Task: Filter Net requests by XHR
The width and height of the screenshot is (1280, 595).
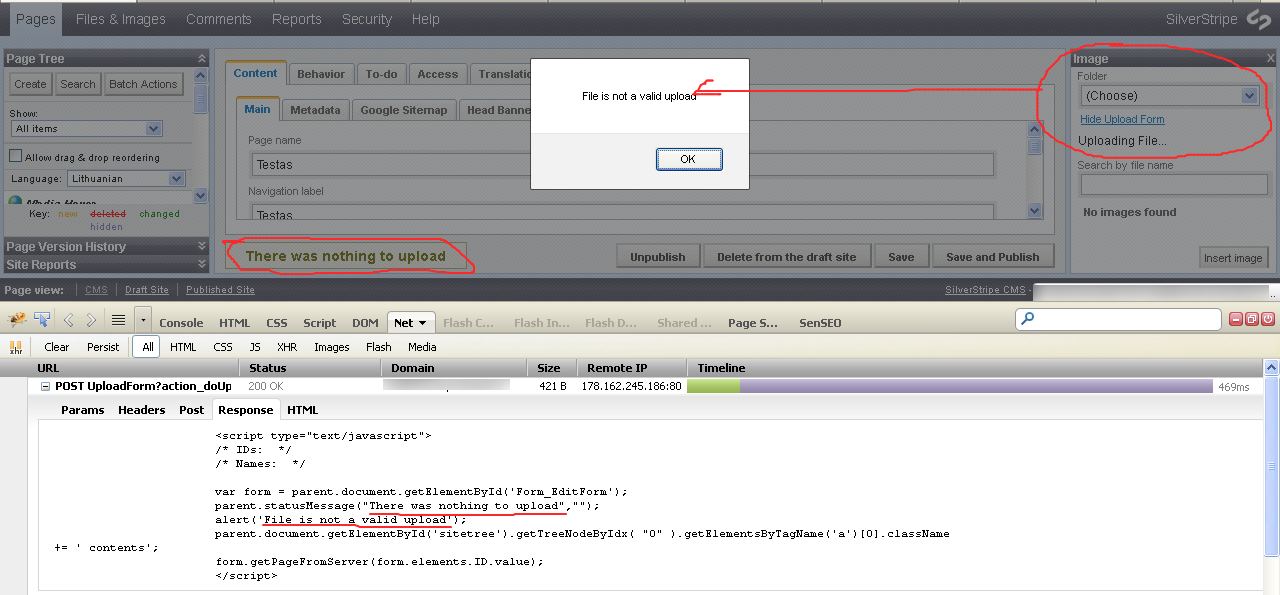Action: coord(287,347)
